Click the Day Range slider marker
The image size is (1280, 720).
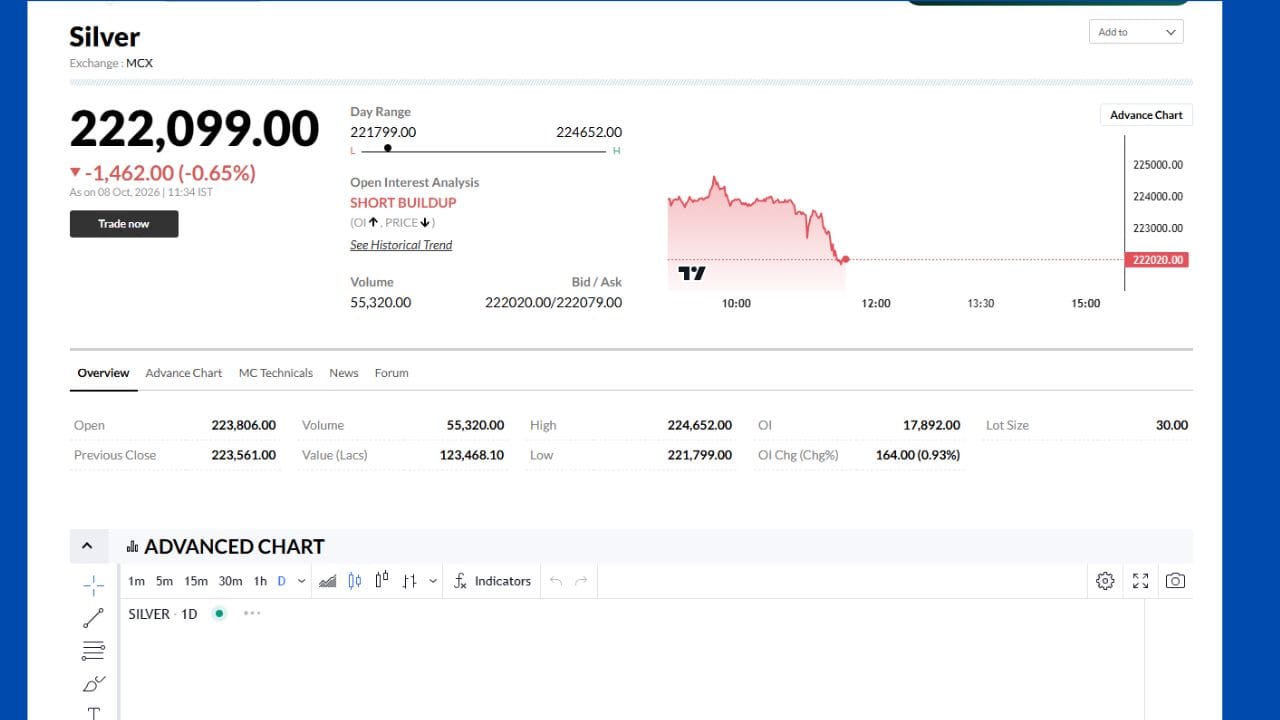(387, 148)
